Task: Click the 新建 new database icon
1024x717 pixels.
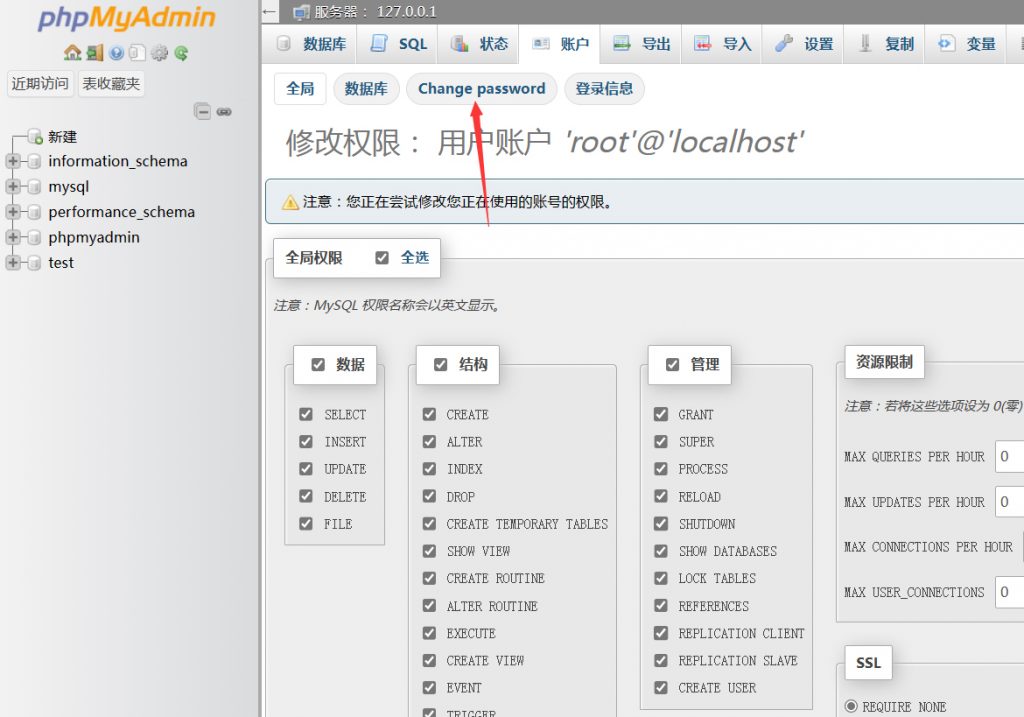Action: tap(35, 136)
